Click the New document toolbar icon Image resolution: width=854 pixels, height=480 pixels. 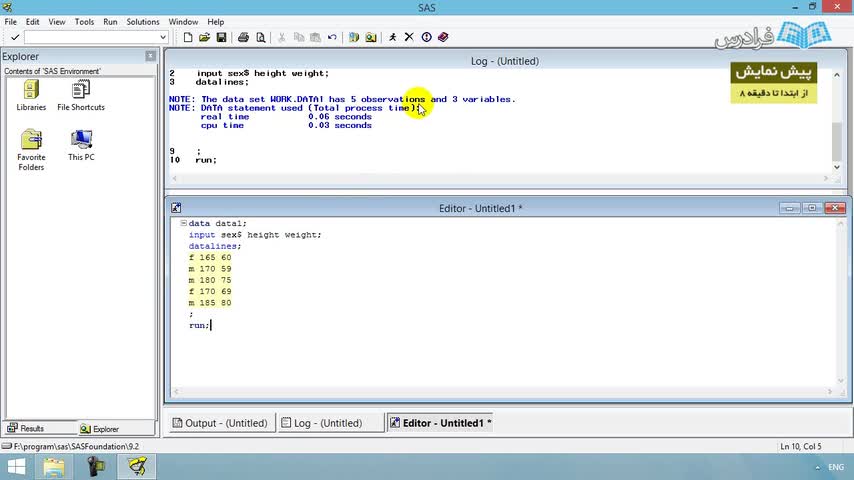tap(188, 37)
